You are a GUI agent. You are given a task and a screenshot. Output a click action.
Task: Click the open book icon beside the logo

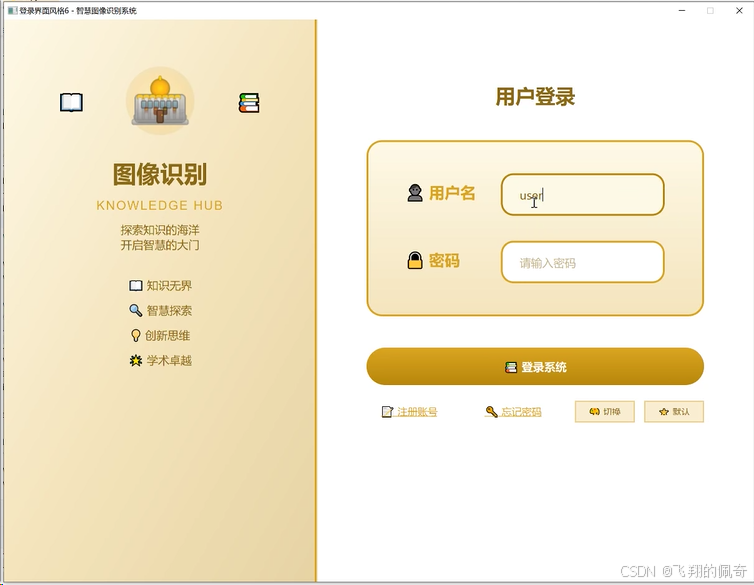[71, 102]
